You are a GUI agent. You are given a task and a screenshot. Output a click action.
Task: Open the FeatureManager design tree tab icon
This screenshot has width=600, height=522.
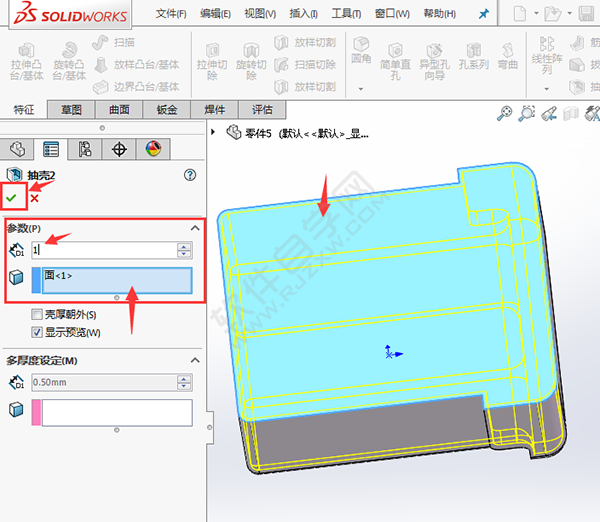click(17, 149)
